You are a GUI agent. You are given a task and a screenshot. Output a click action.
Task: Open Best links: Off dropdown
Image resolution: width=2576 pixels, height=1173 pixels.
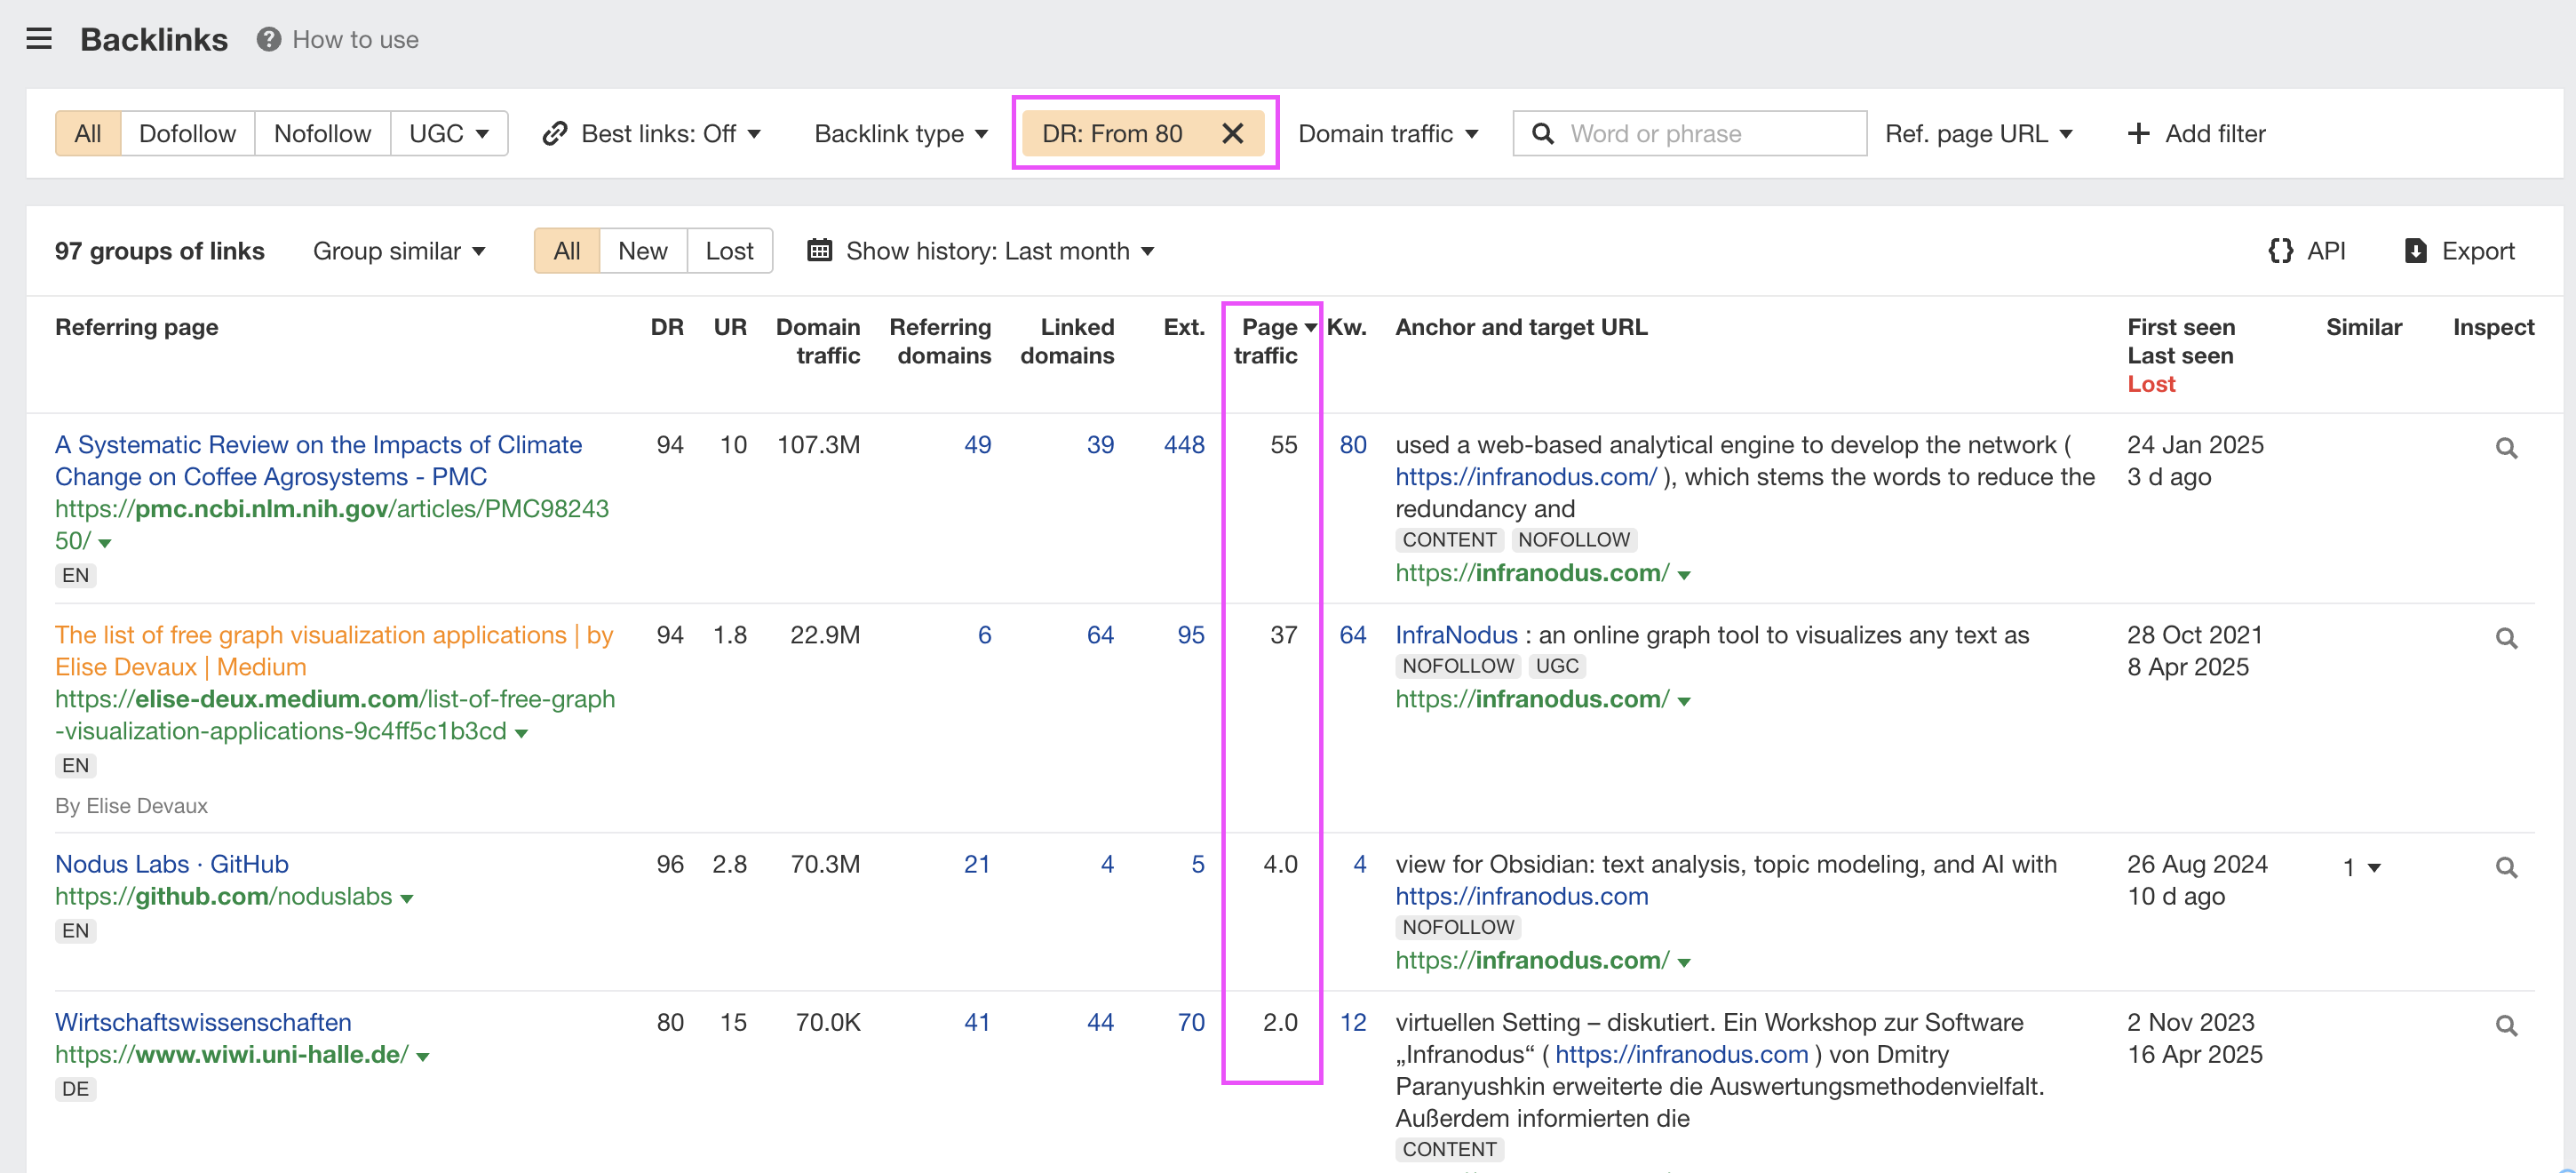651,133
